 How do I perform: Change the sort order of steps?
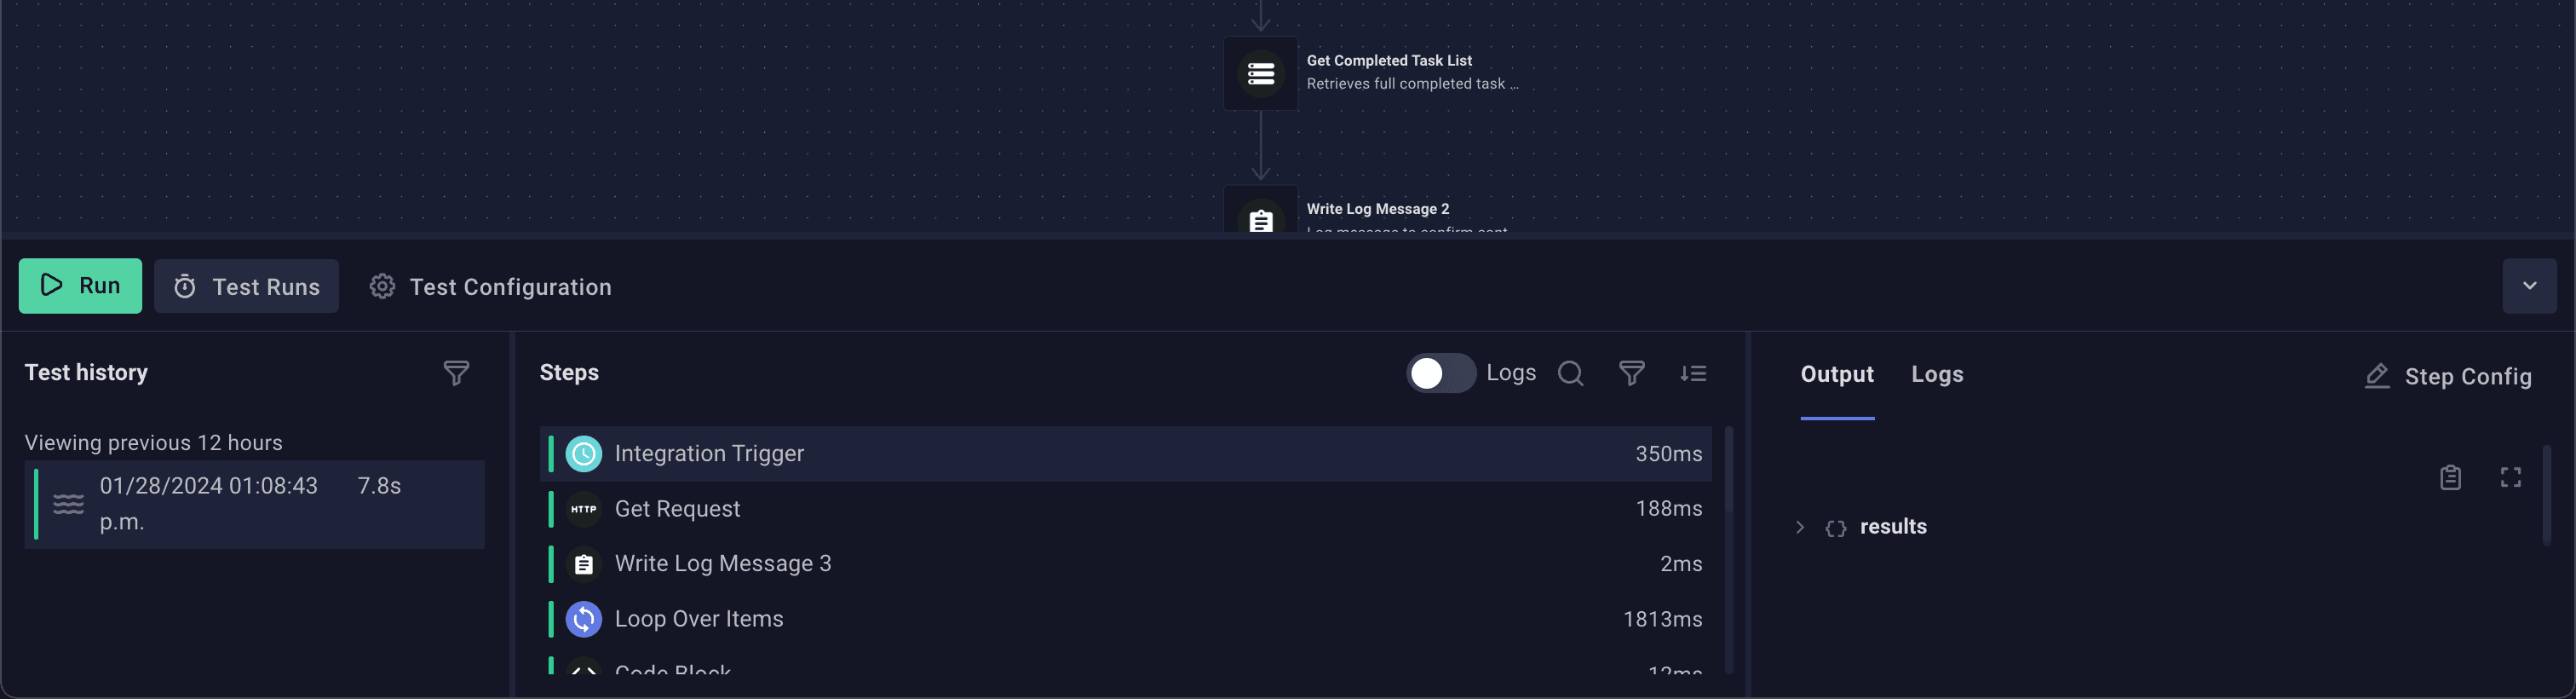point(1693,373)
